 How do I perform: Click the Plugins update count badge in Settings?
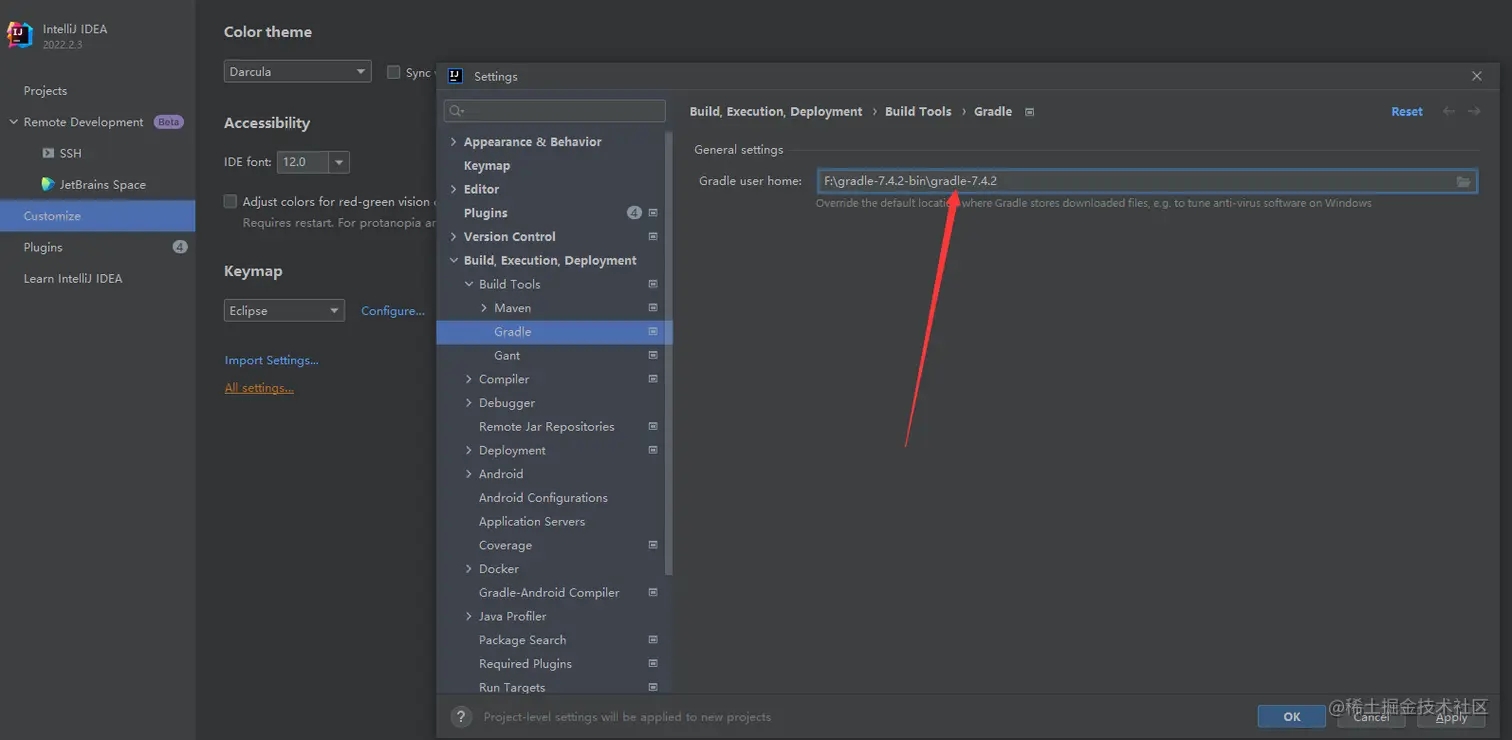tap(634, 213)
